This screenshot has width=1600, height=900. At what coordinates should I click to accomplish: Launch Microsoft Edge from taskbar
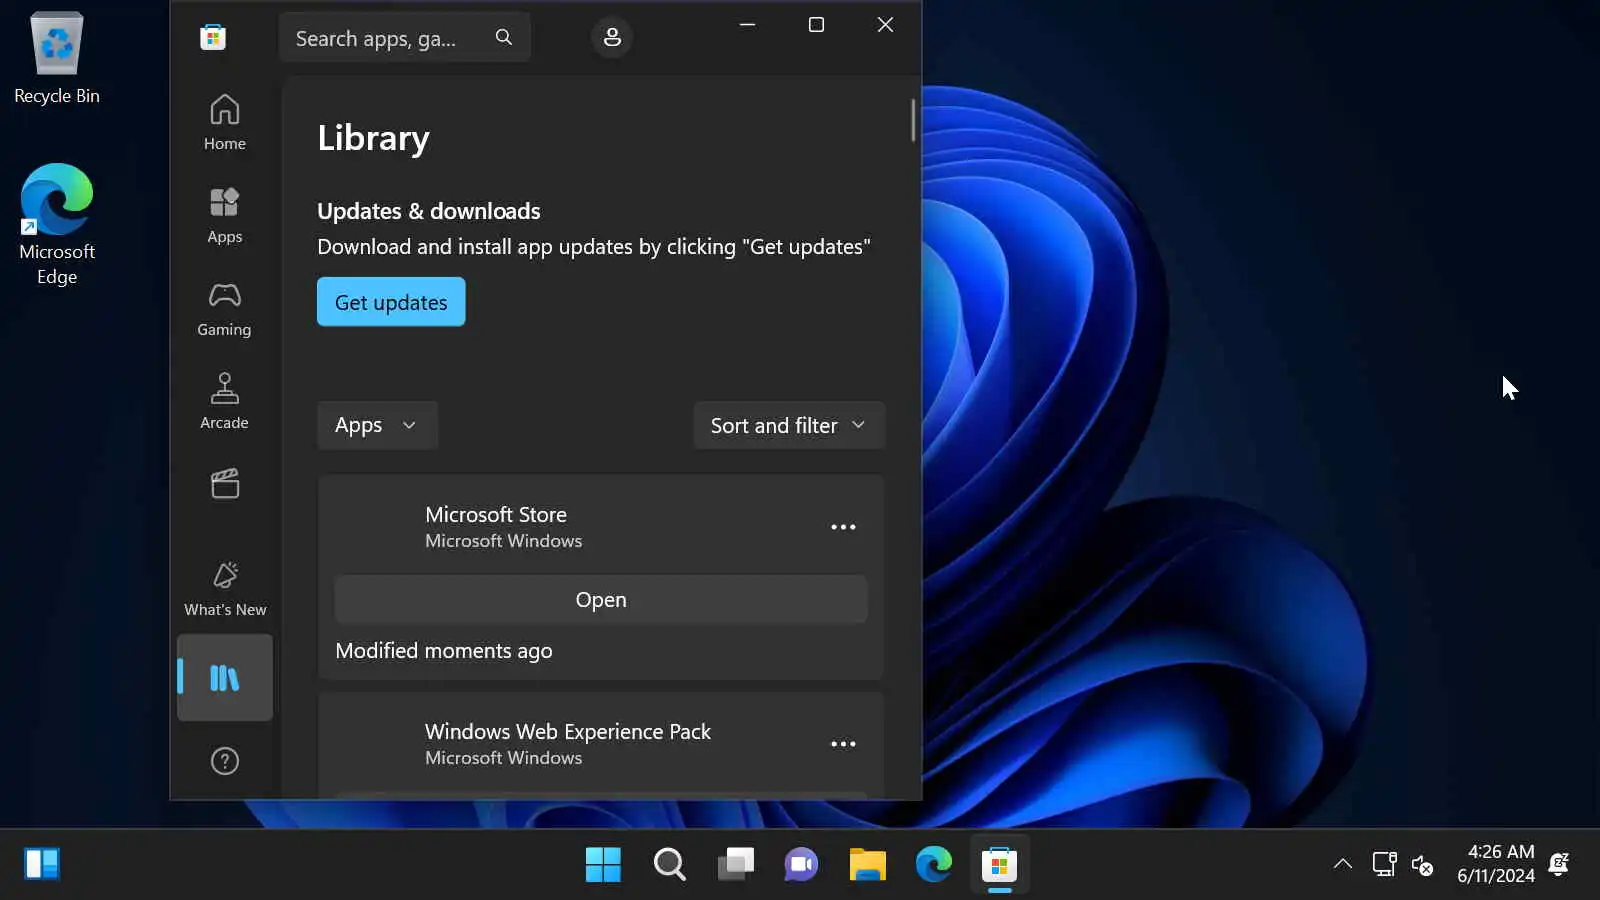coord(933,864)
